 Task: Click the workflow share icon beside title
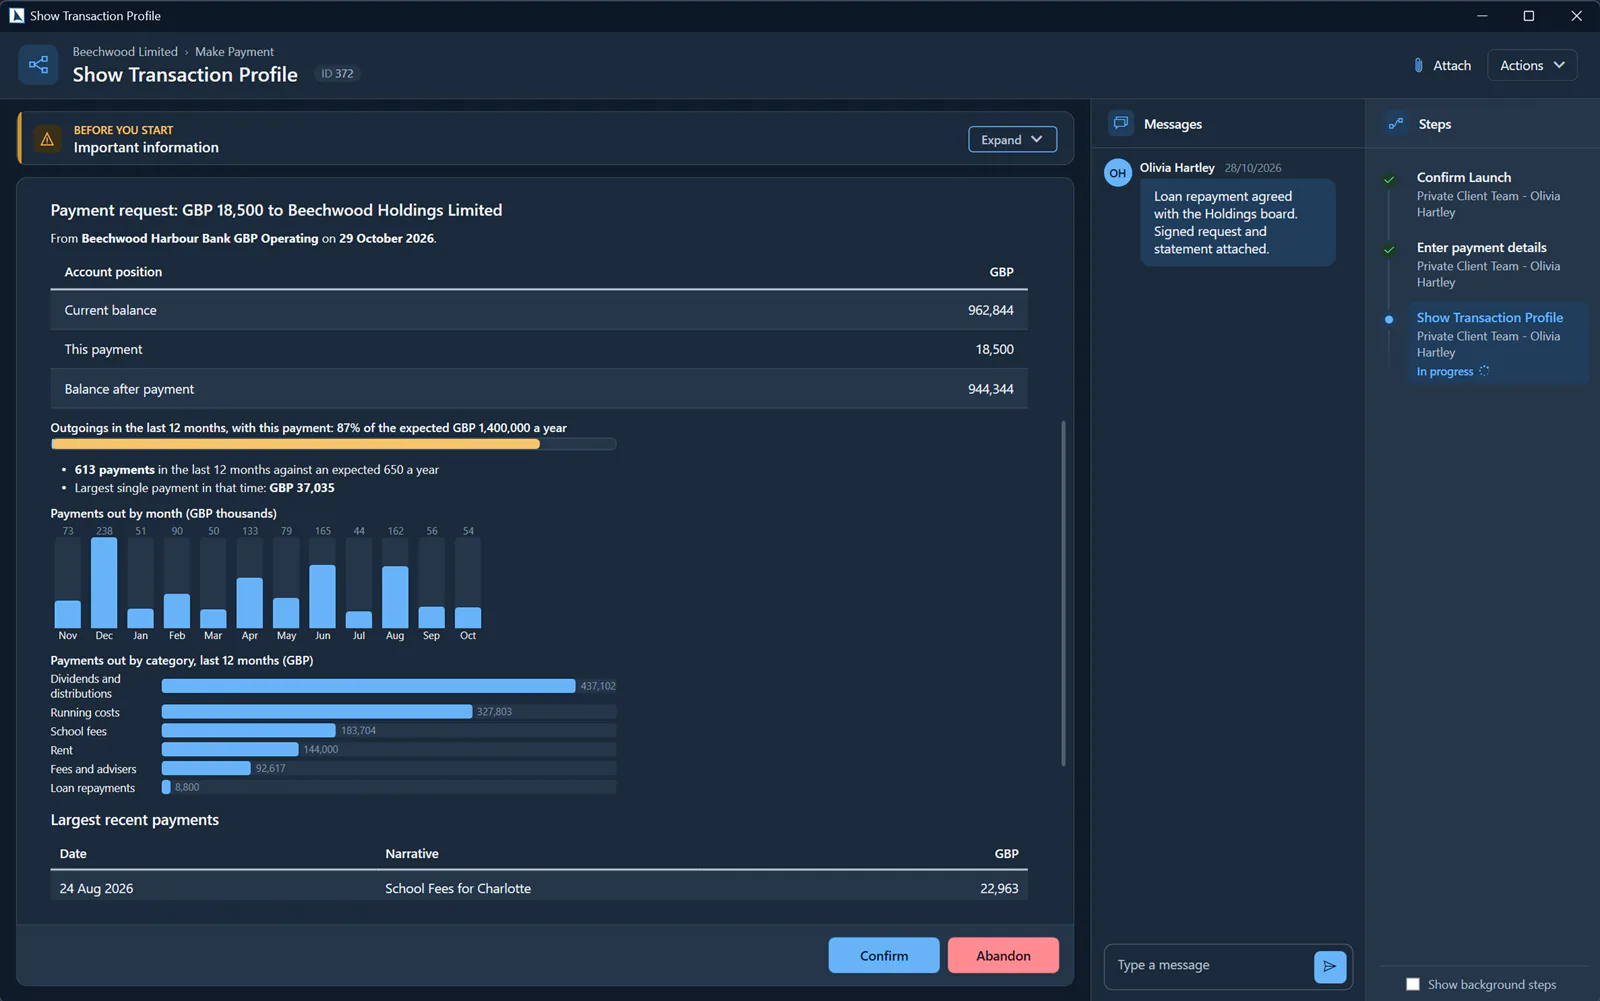(x=38, y=65)
